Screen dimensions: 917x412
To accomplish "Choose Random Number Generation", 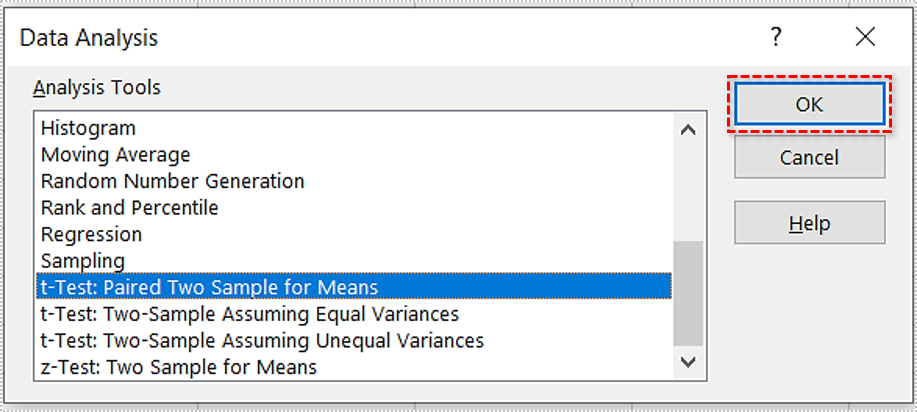I will [172, 181].
